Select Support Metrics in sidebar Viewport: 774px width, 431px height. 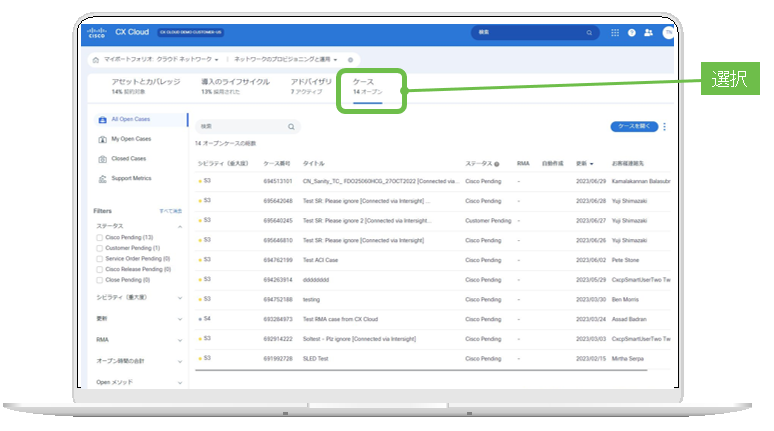pos(131,179)
